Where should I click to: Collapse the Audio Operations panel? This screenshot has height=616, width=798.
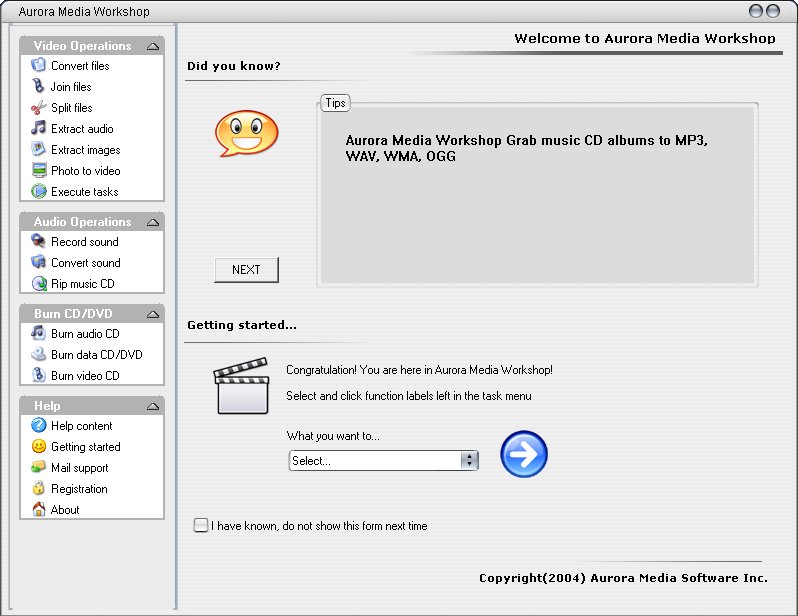[153, 222]
